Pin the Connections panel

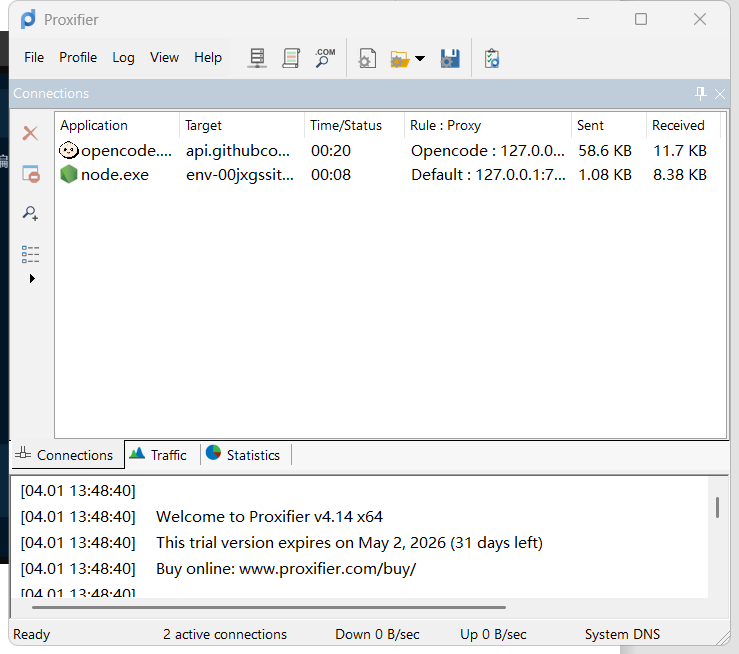pos(700,93)
